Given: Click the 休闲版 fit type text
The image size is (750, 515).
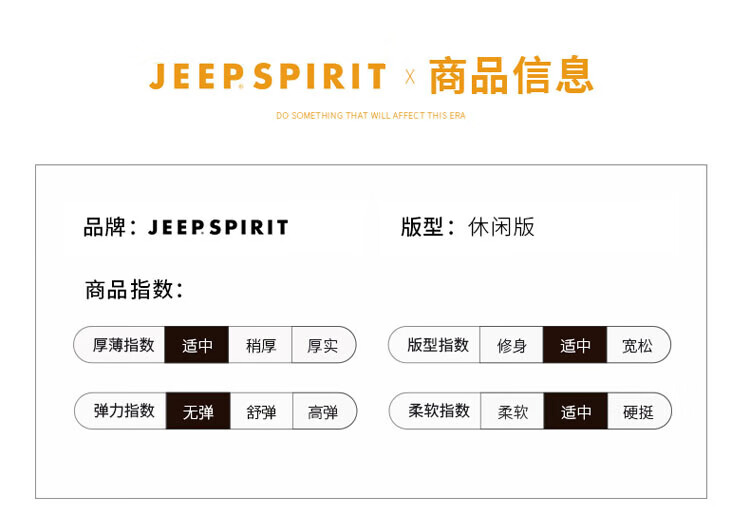Looking at the screenshot, I should pyautogui.click(x=501, y=227).
